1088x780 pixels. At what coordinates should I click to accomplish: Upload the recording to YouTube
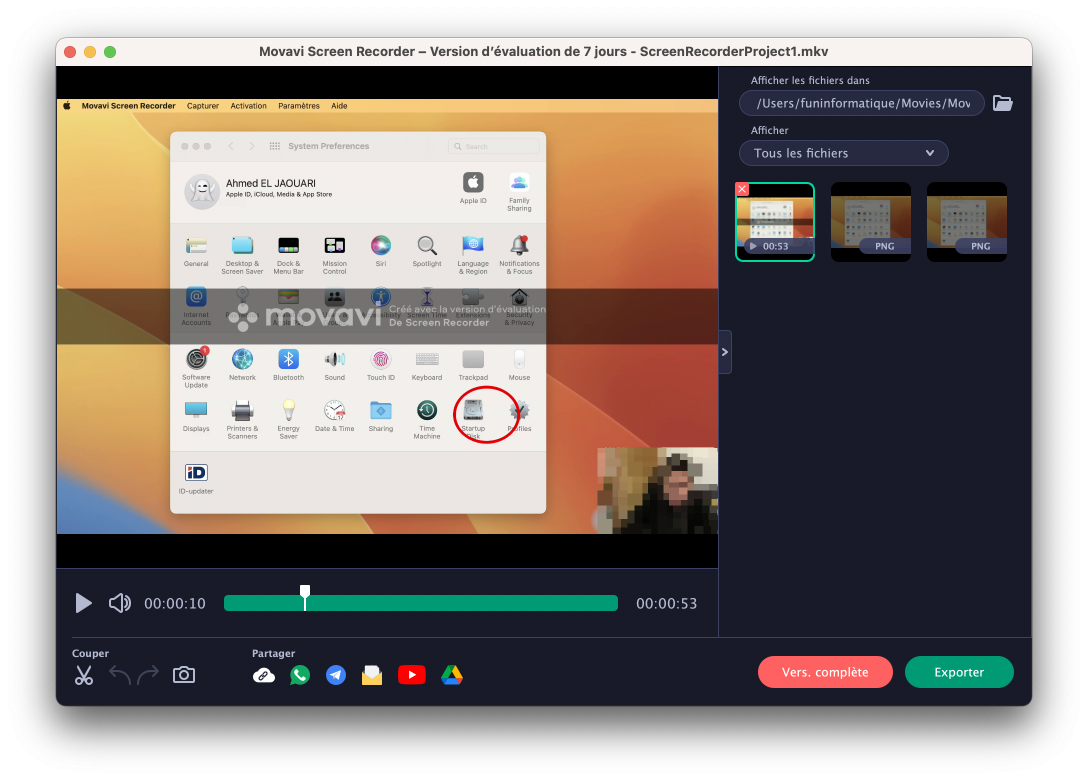tap(411, 675)
